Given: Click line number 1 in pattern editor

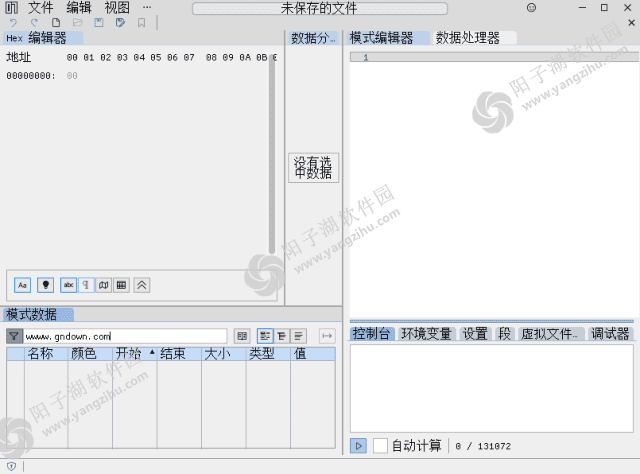Looking at the screenshot, I should [x=366, y=58].
